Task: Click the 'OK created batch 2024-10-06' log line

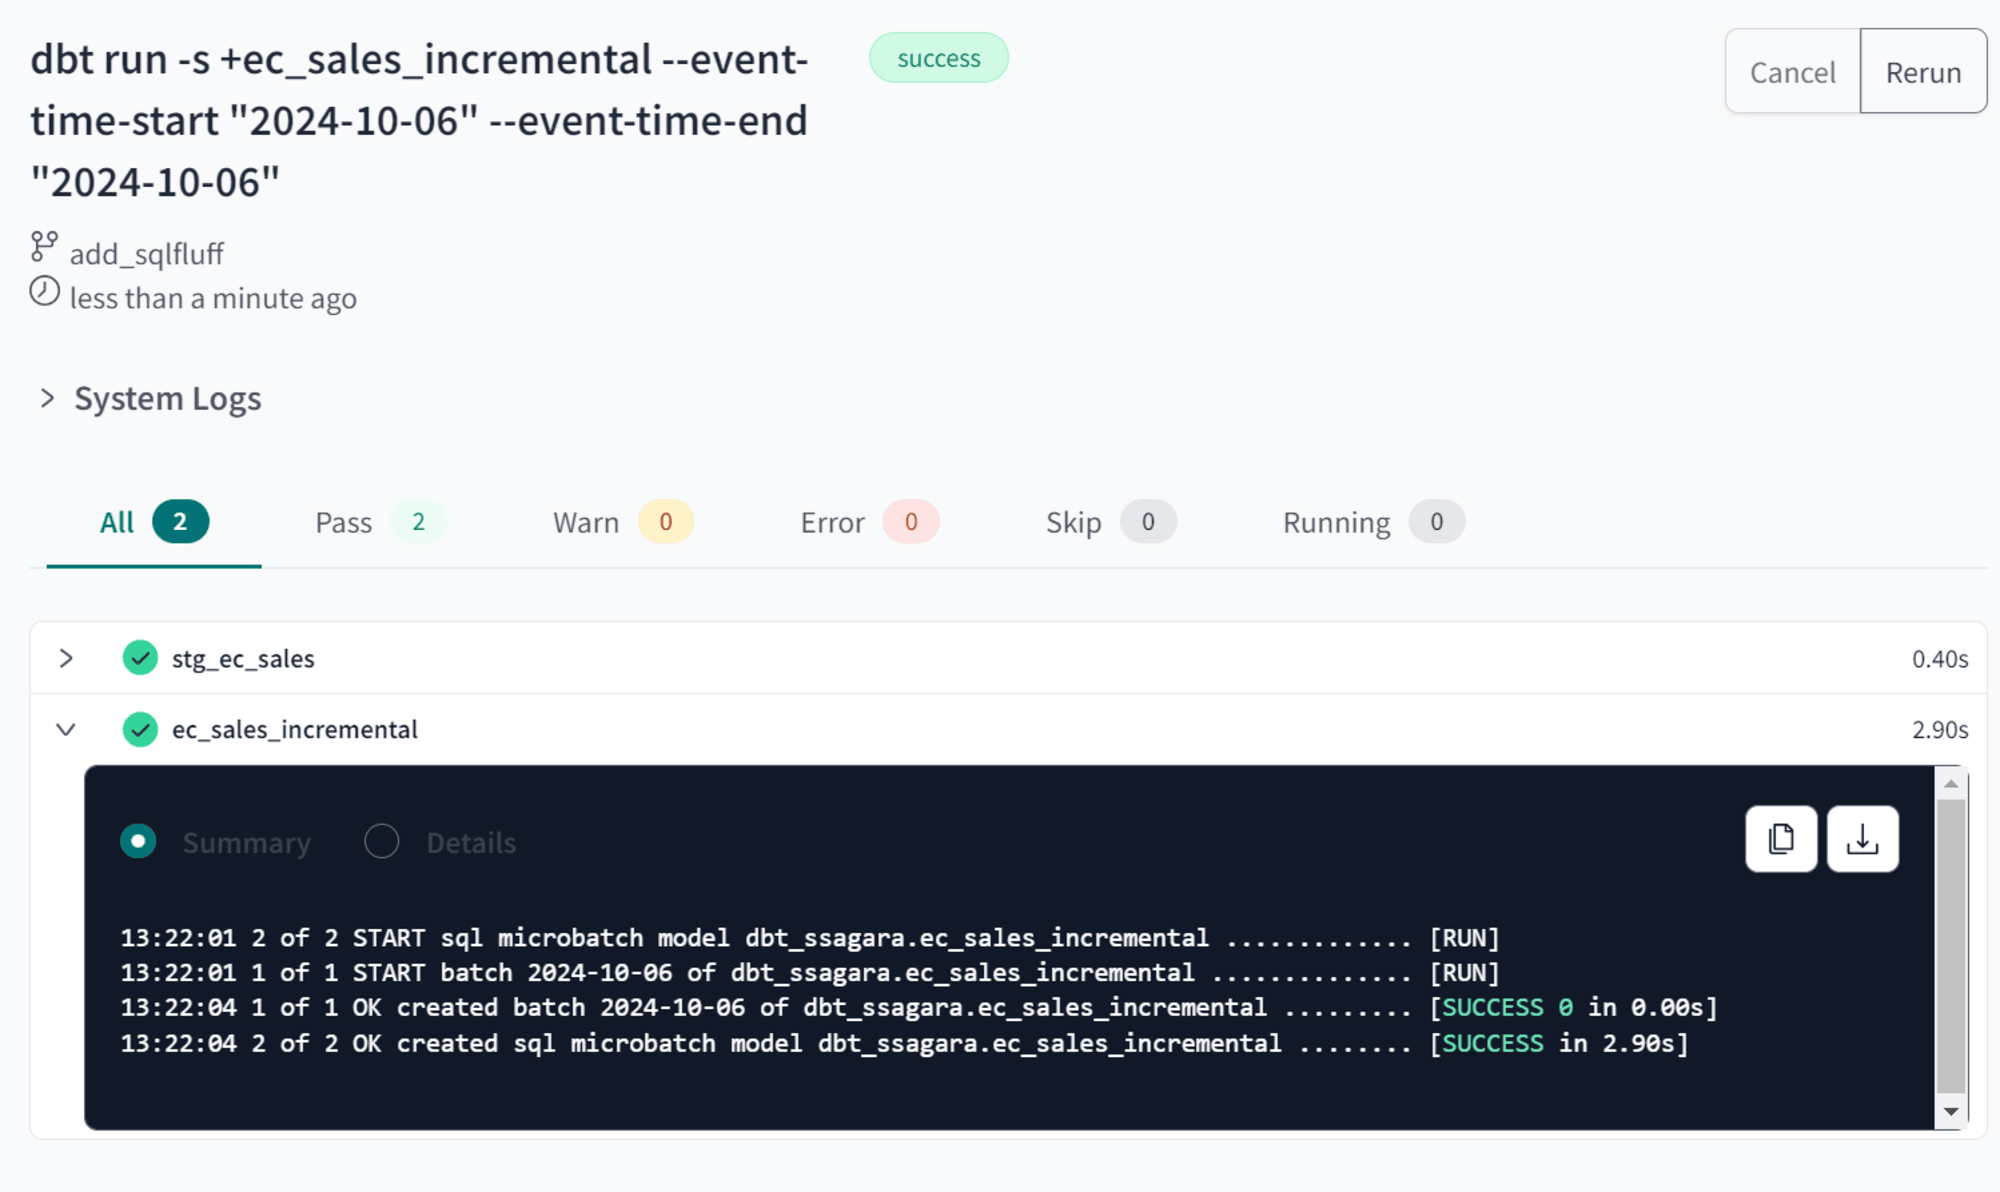Action: [x=919, y=1007]
